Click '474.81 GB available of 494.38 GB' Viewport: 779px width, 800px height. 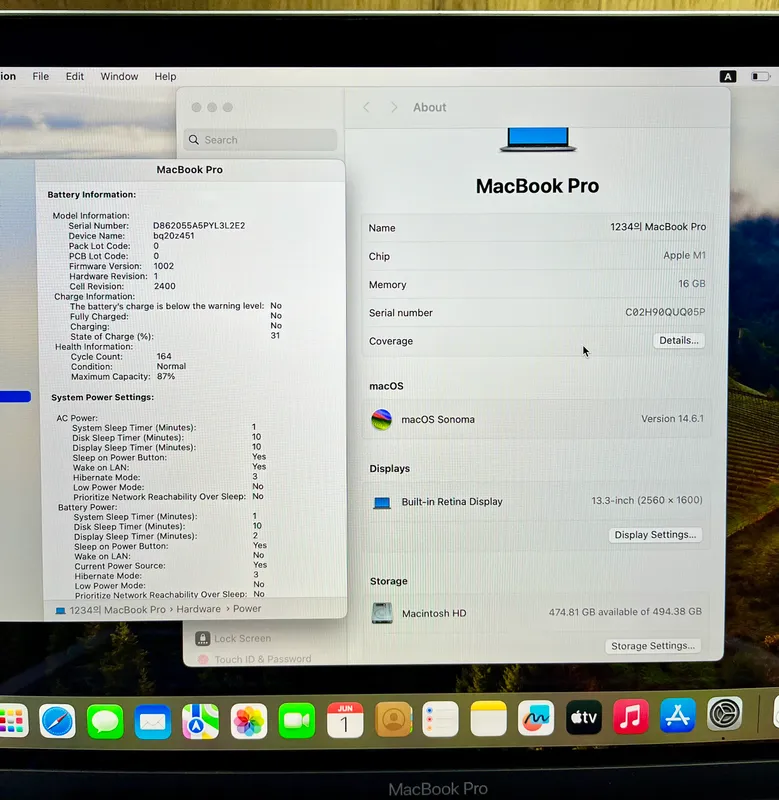(625, 612)
